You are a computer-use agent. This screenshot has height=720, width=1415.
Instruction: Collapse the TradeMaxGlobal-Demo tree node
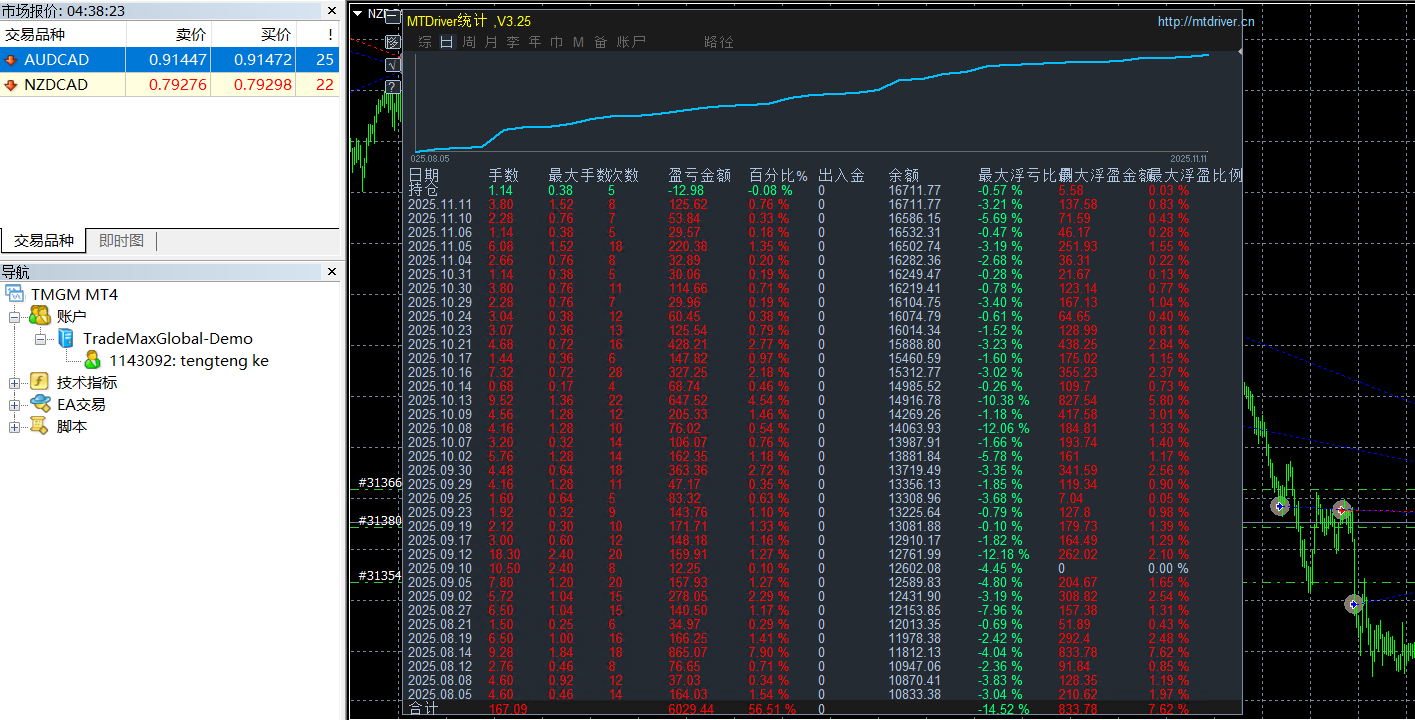pyautogui.click(x=40, y=338)
